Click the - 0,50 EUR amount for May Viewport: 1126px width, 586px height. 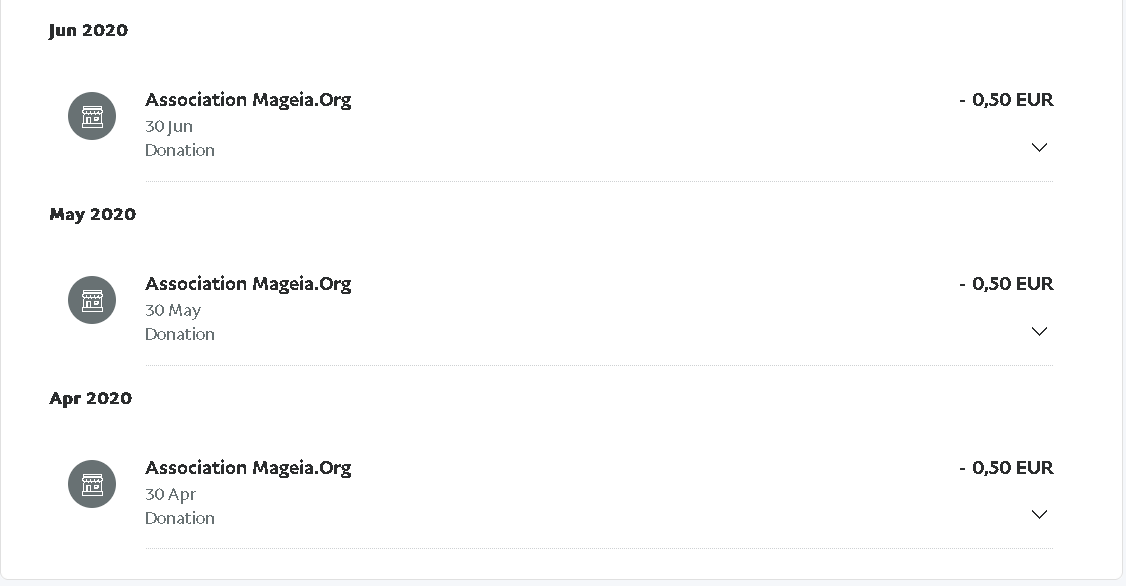click(1006, 284)
